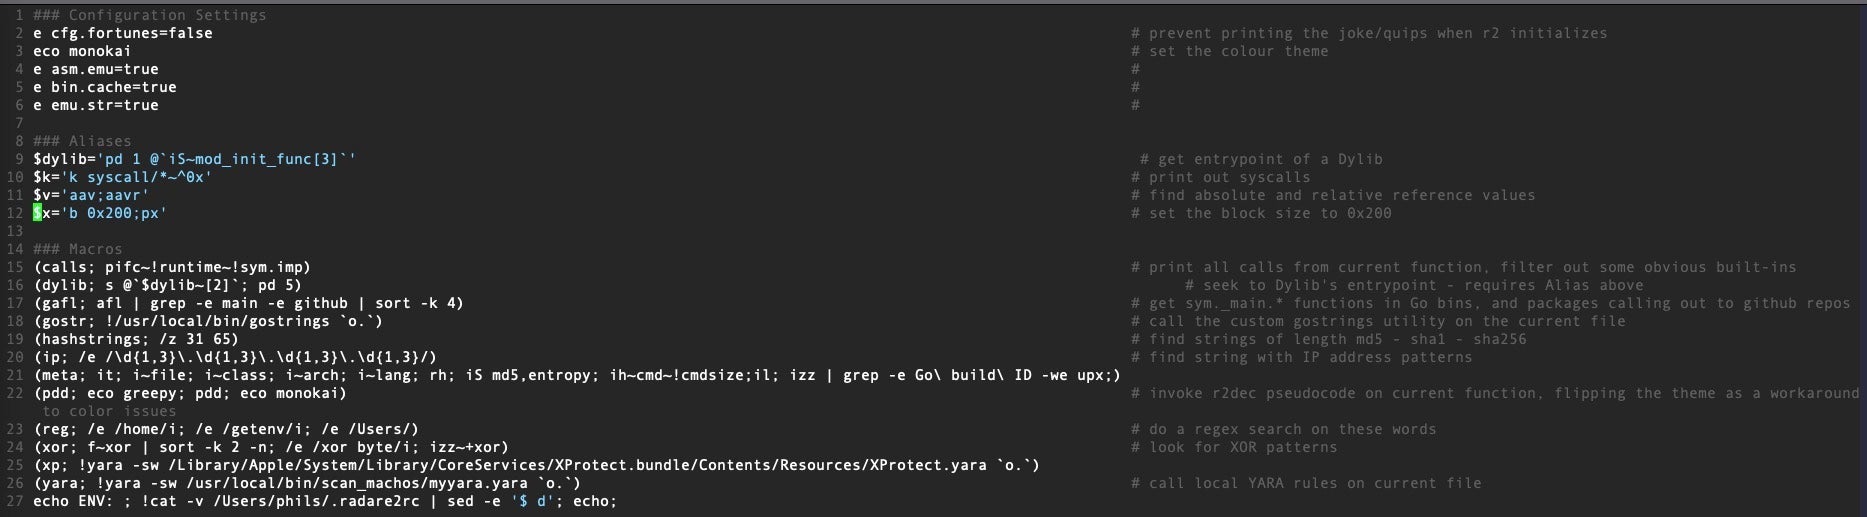Viewport: 1867px width, 517px height.
Task: Click line number 1 in the gutter
Action: [x=19, y=15]
